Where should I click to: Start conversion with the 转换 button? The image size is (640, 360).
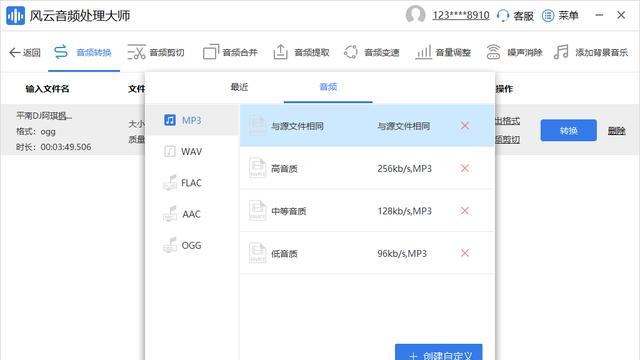pos(569,130)
